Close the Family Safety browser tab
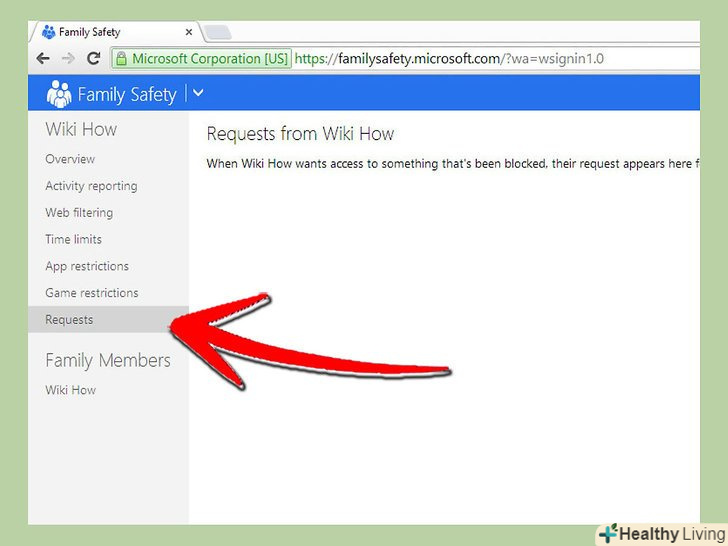Image resolution: width=728 pixels, height=546 pixels. point(188,32)
